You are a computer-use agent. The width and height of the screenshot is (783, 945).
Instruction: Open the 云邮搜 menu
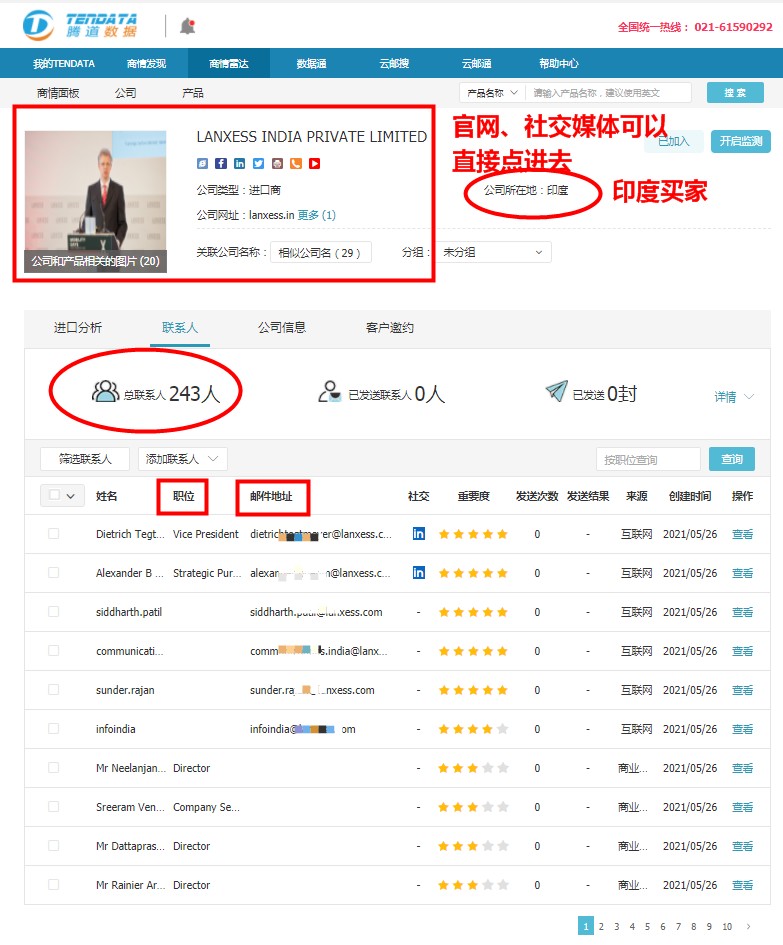click(x=394, y=63)
